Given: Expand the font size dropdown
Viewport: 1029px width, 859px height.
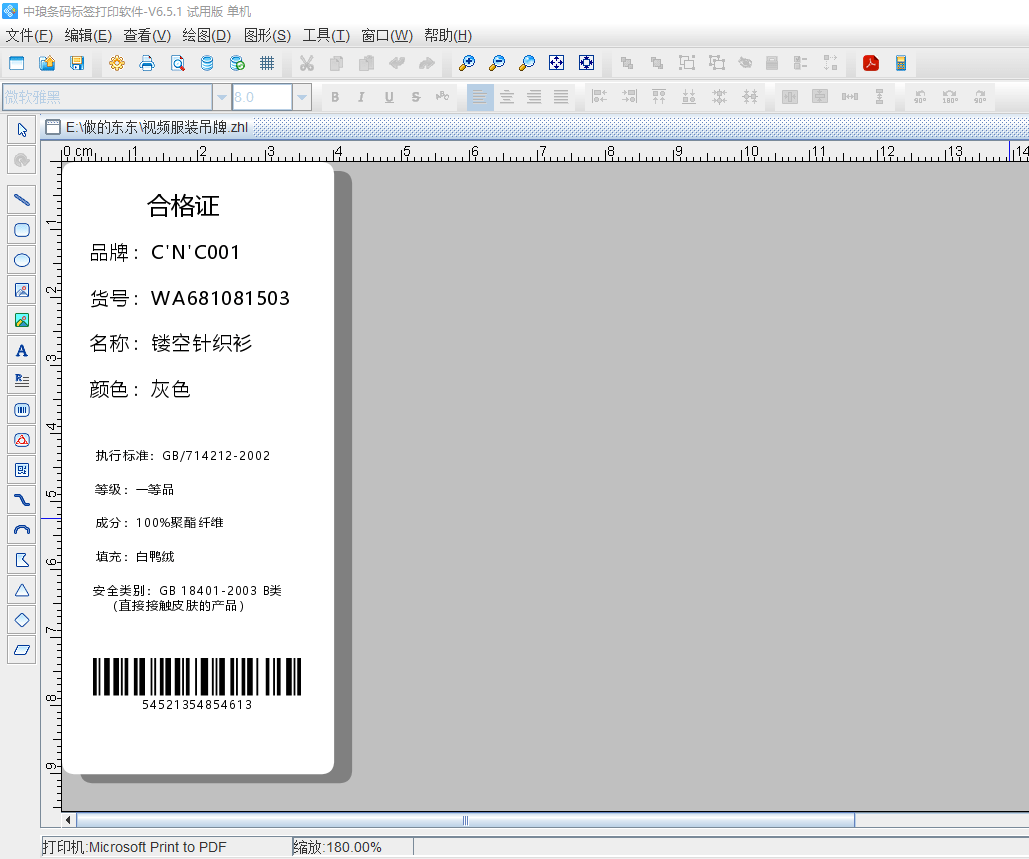Looking at the screenshot, I should click(302, 97).
